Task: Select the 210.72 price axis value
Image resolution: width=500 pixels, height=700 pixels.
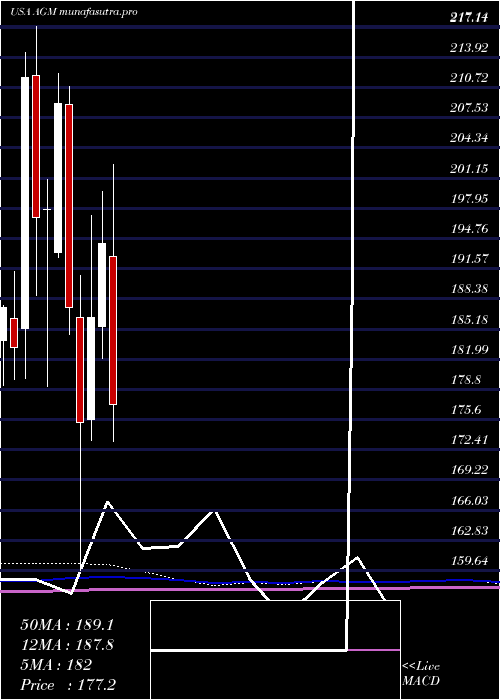Action: click(470, 78)
